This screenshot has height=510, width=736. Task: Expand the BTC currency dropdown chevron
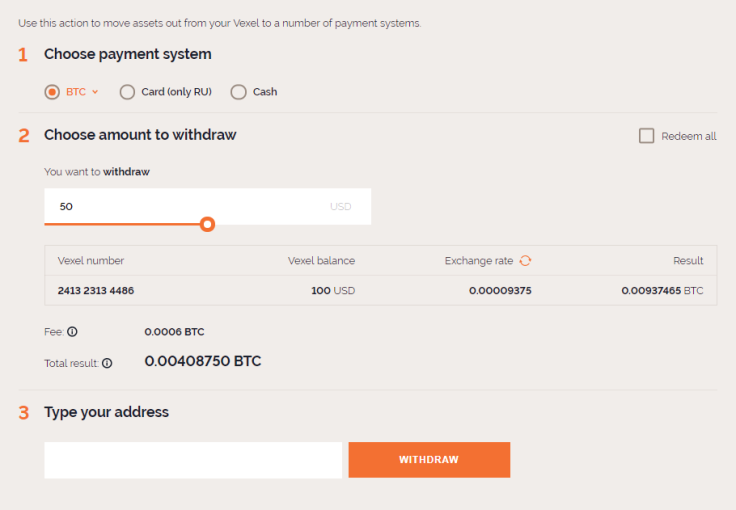coord(95,92)
